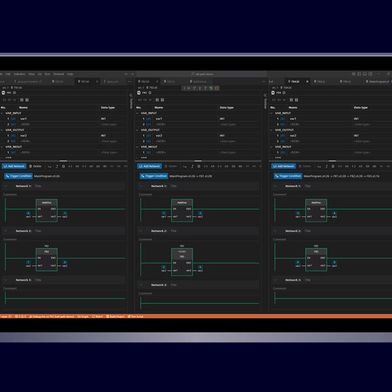Select the Network 1 header in the left pane
Screen dimensions: 392x392
pyautogui.click(x=64, y=186)
